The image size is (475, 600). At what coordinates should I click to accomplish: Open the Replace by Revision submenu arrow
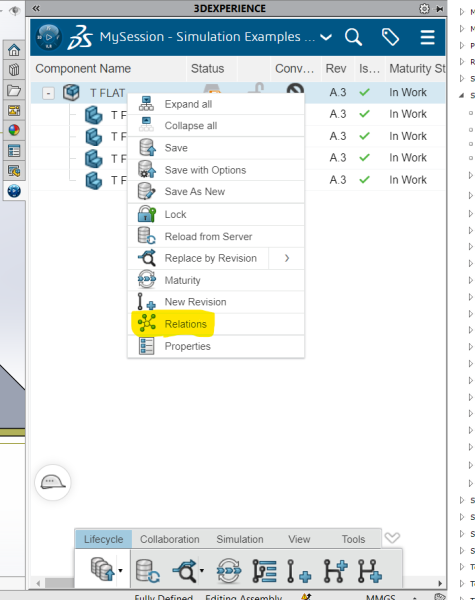click(x=287, y=258)
